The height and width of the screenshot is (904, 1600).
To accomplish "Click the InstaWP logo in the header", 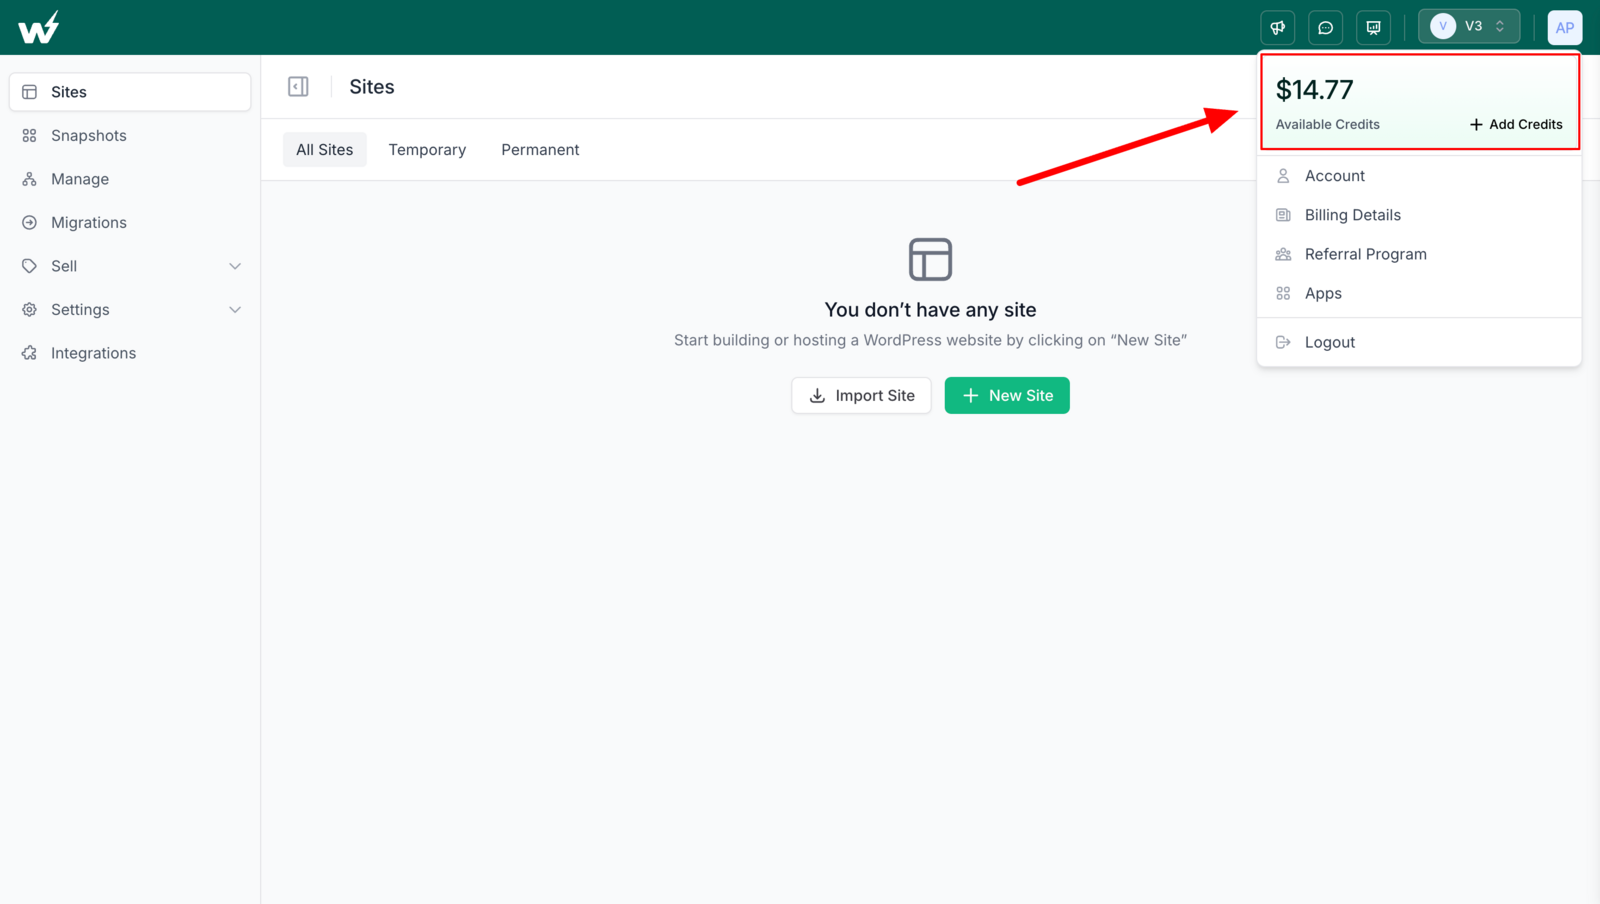I will [38, 27].
